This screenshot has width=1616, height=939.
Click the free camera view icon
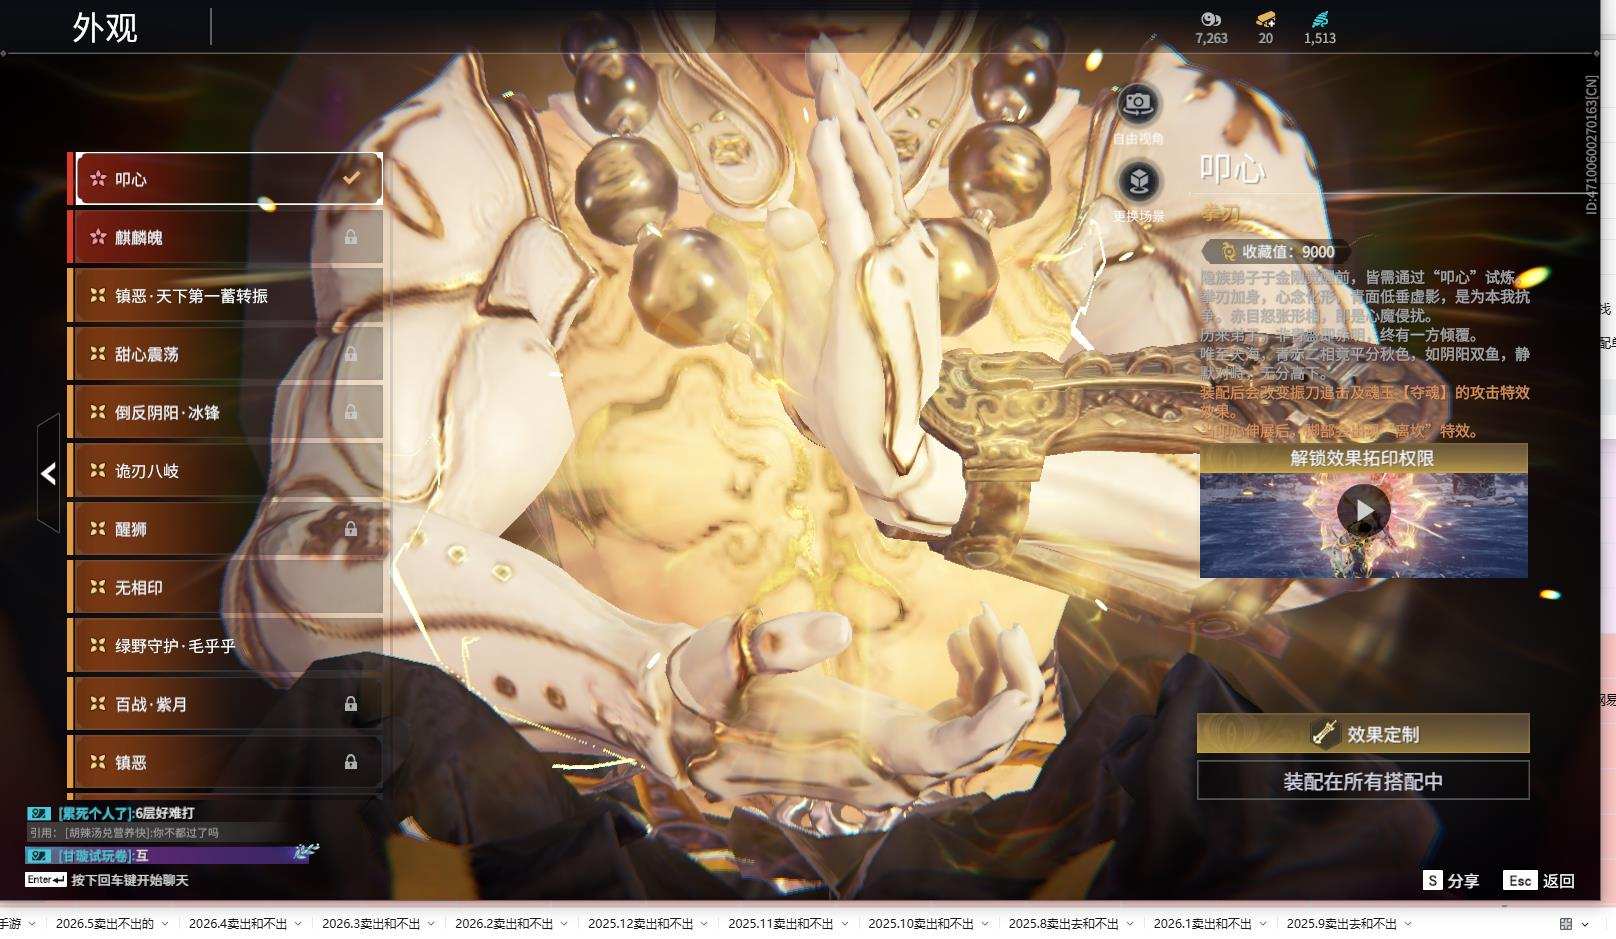[x=1138, y=103]
